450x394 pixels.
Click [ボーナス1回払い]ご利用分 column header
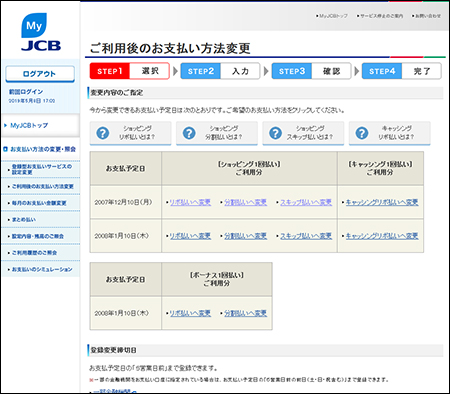(x=217, y=279)
